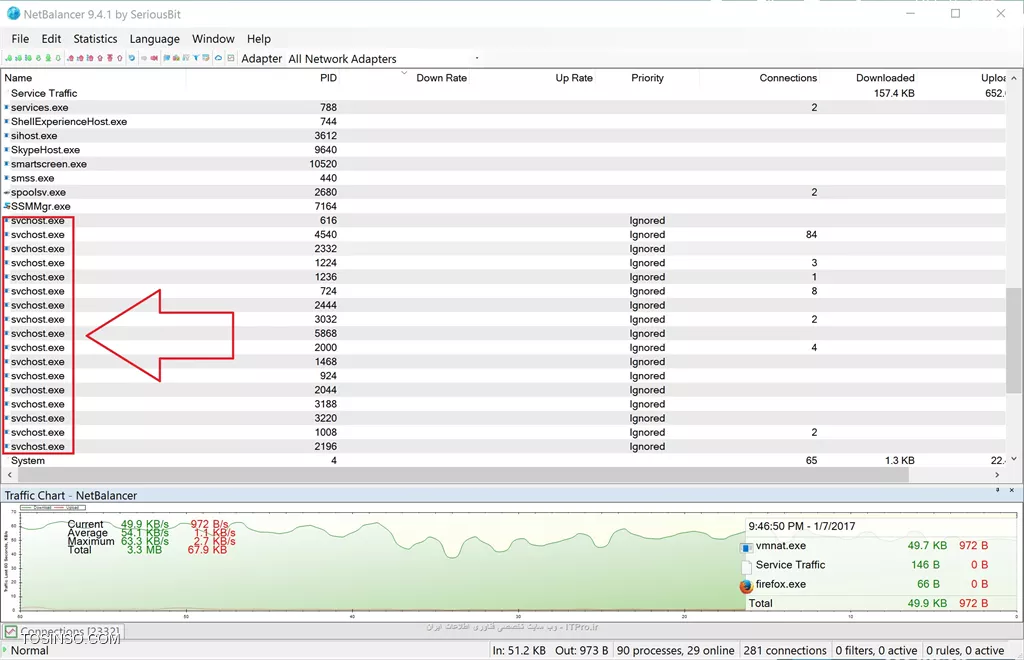Block upload traffic via fourth red icon
The height and width of the screenshot is (660, 1024).
coord(100,58)
